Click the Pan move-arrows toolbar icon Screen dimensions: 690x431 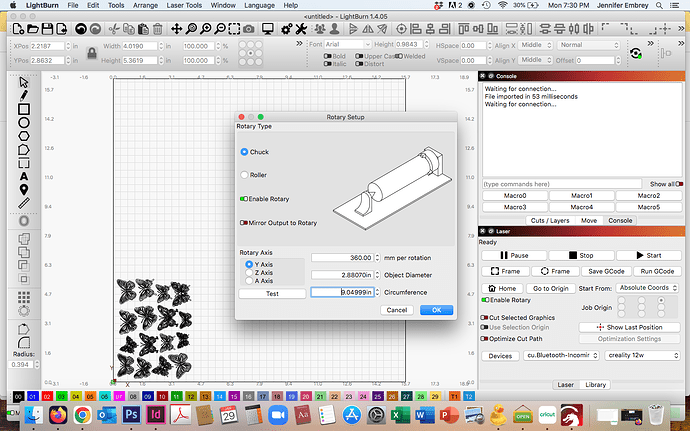(x=176, y=29)
